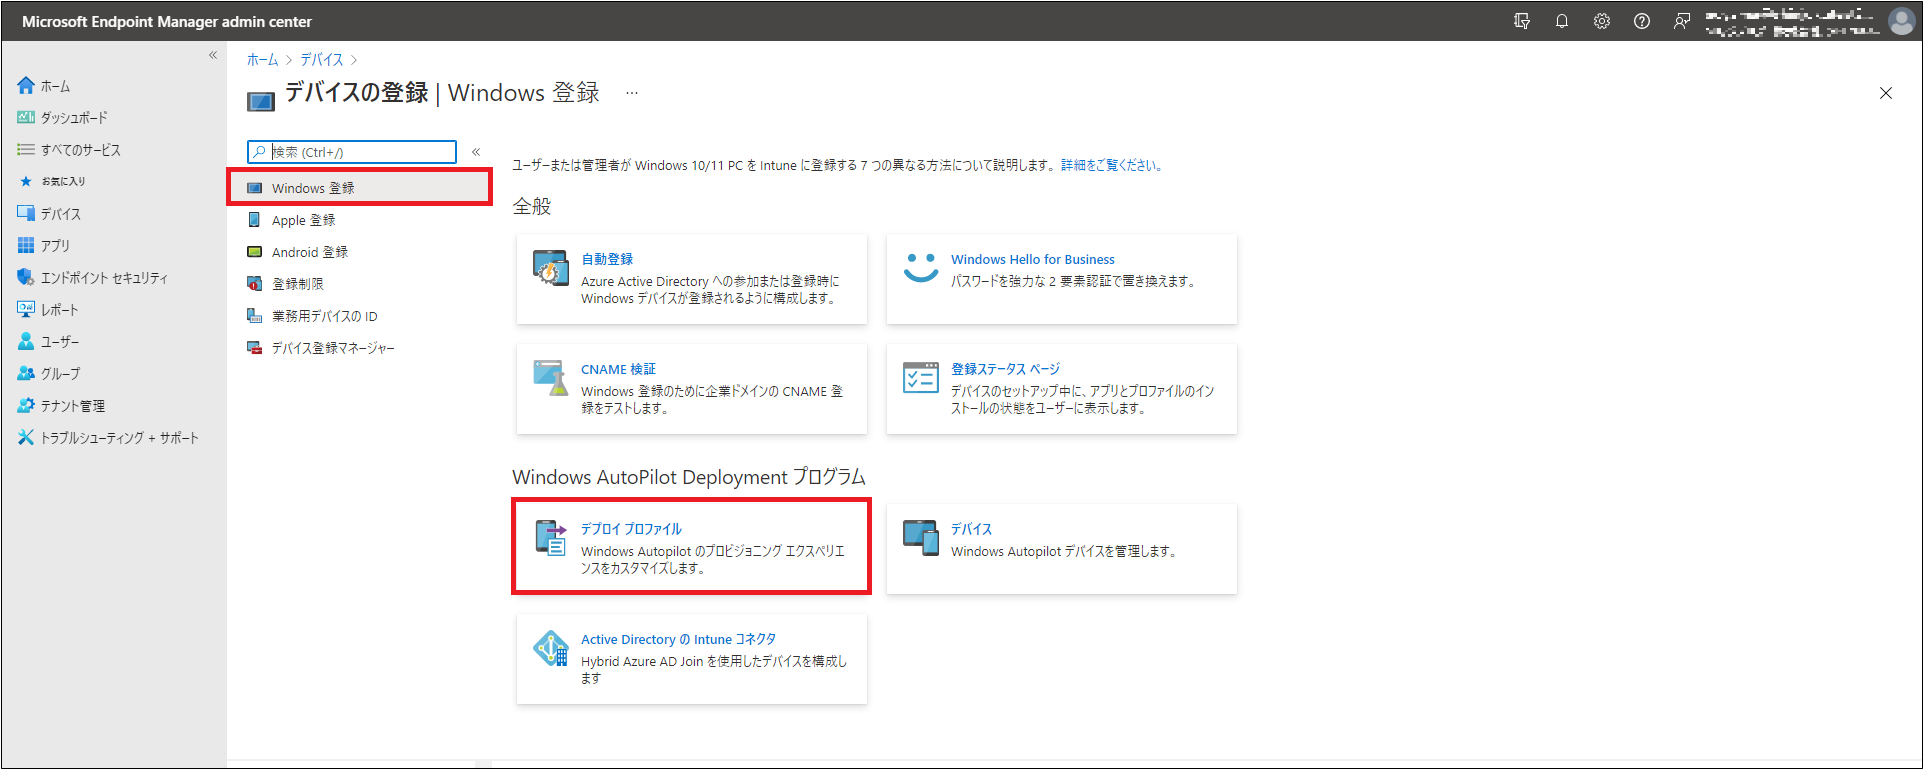
Task: Click the デバイスの登録 | Windows 登録 heading
Action: pos(443,93)
